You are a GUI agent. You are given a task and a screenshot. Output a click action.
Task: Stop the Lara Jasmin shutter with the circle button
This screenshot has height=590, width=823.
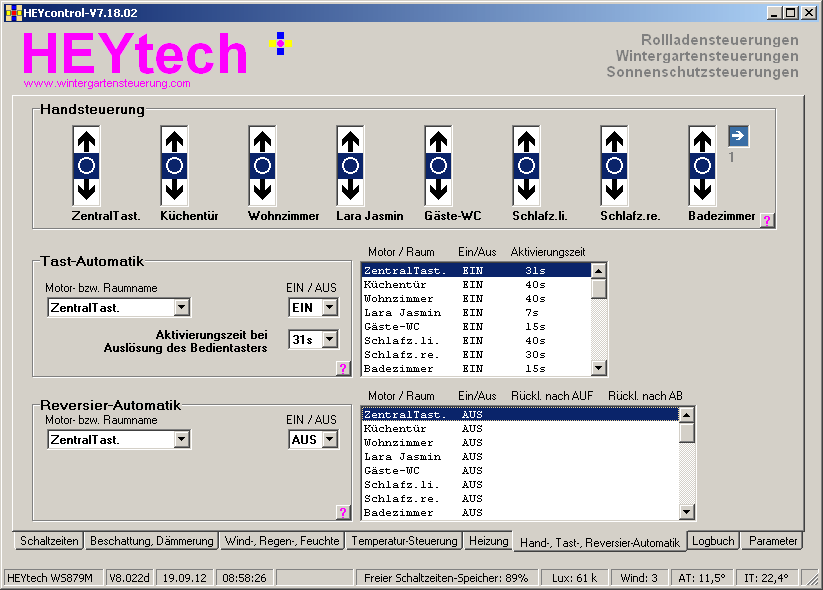[351, 166]
